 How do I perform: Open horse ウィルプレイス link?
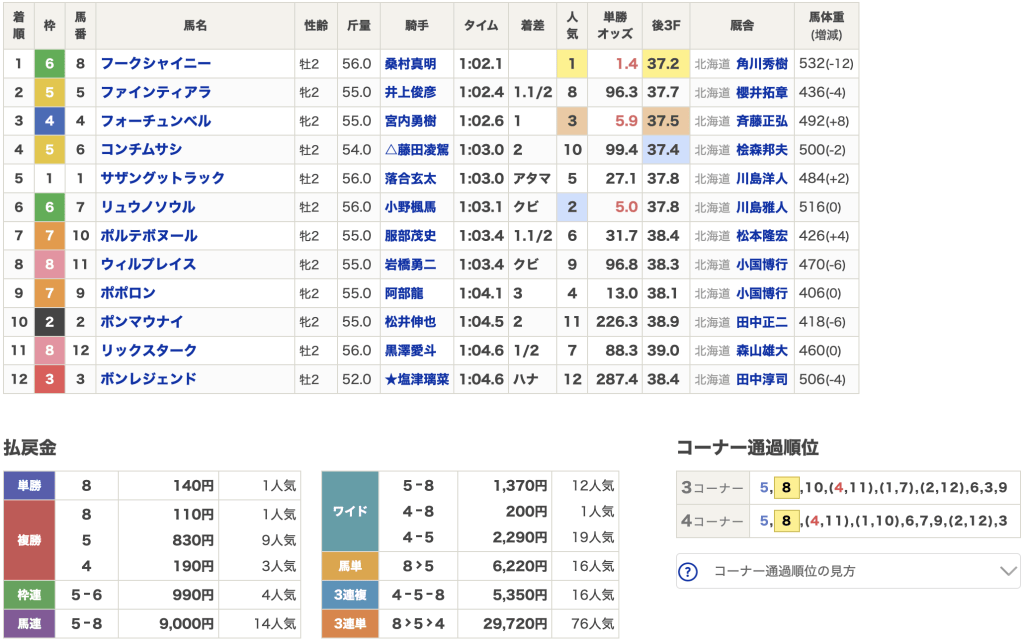(148, 265)
